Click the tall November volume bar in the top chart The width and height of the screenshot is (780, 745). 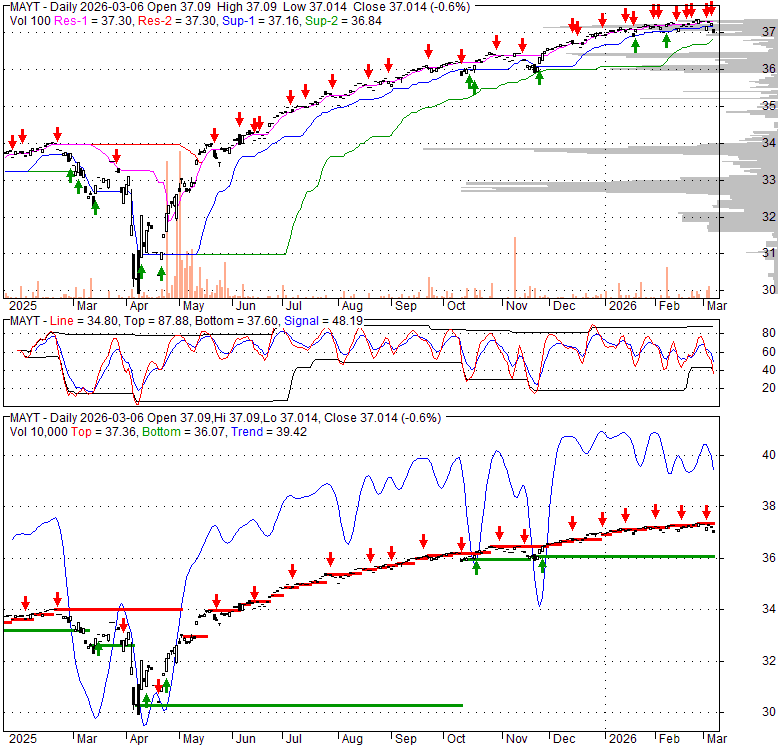pos(515,266)
